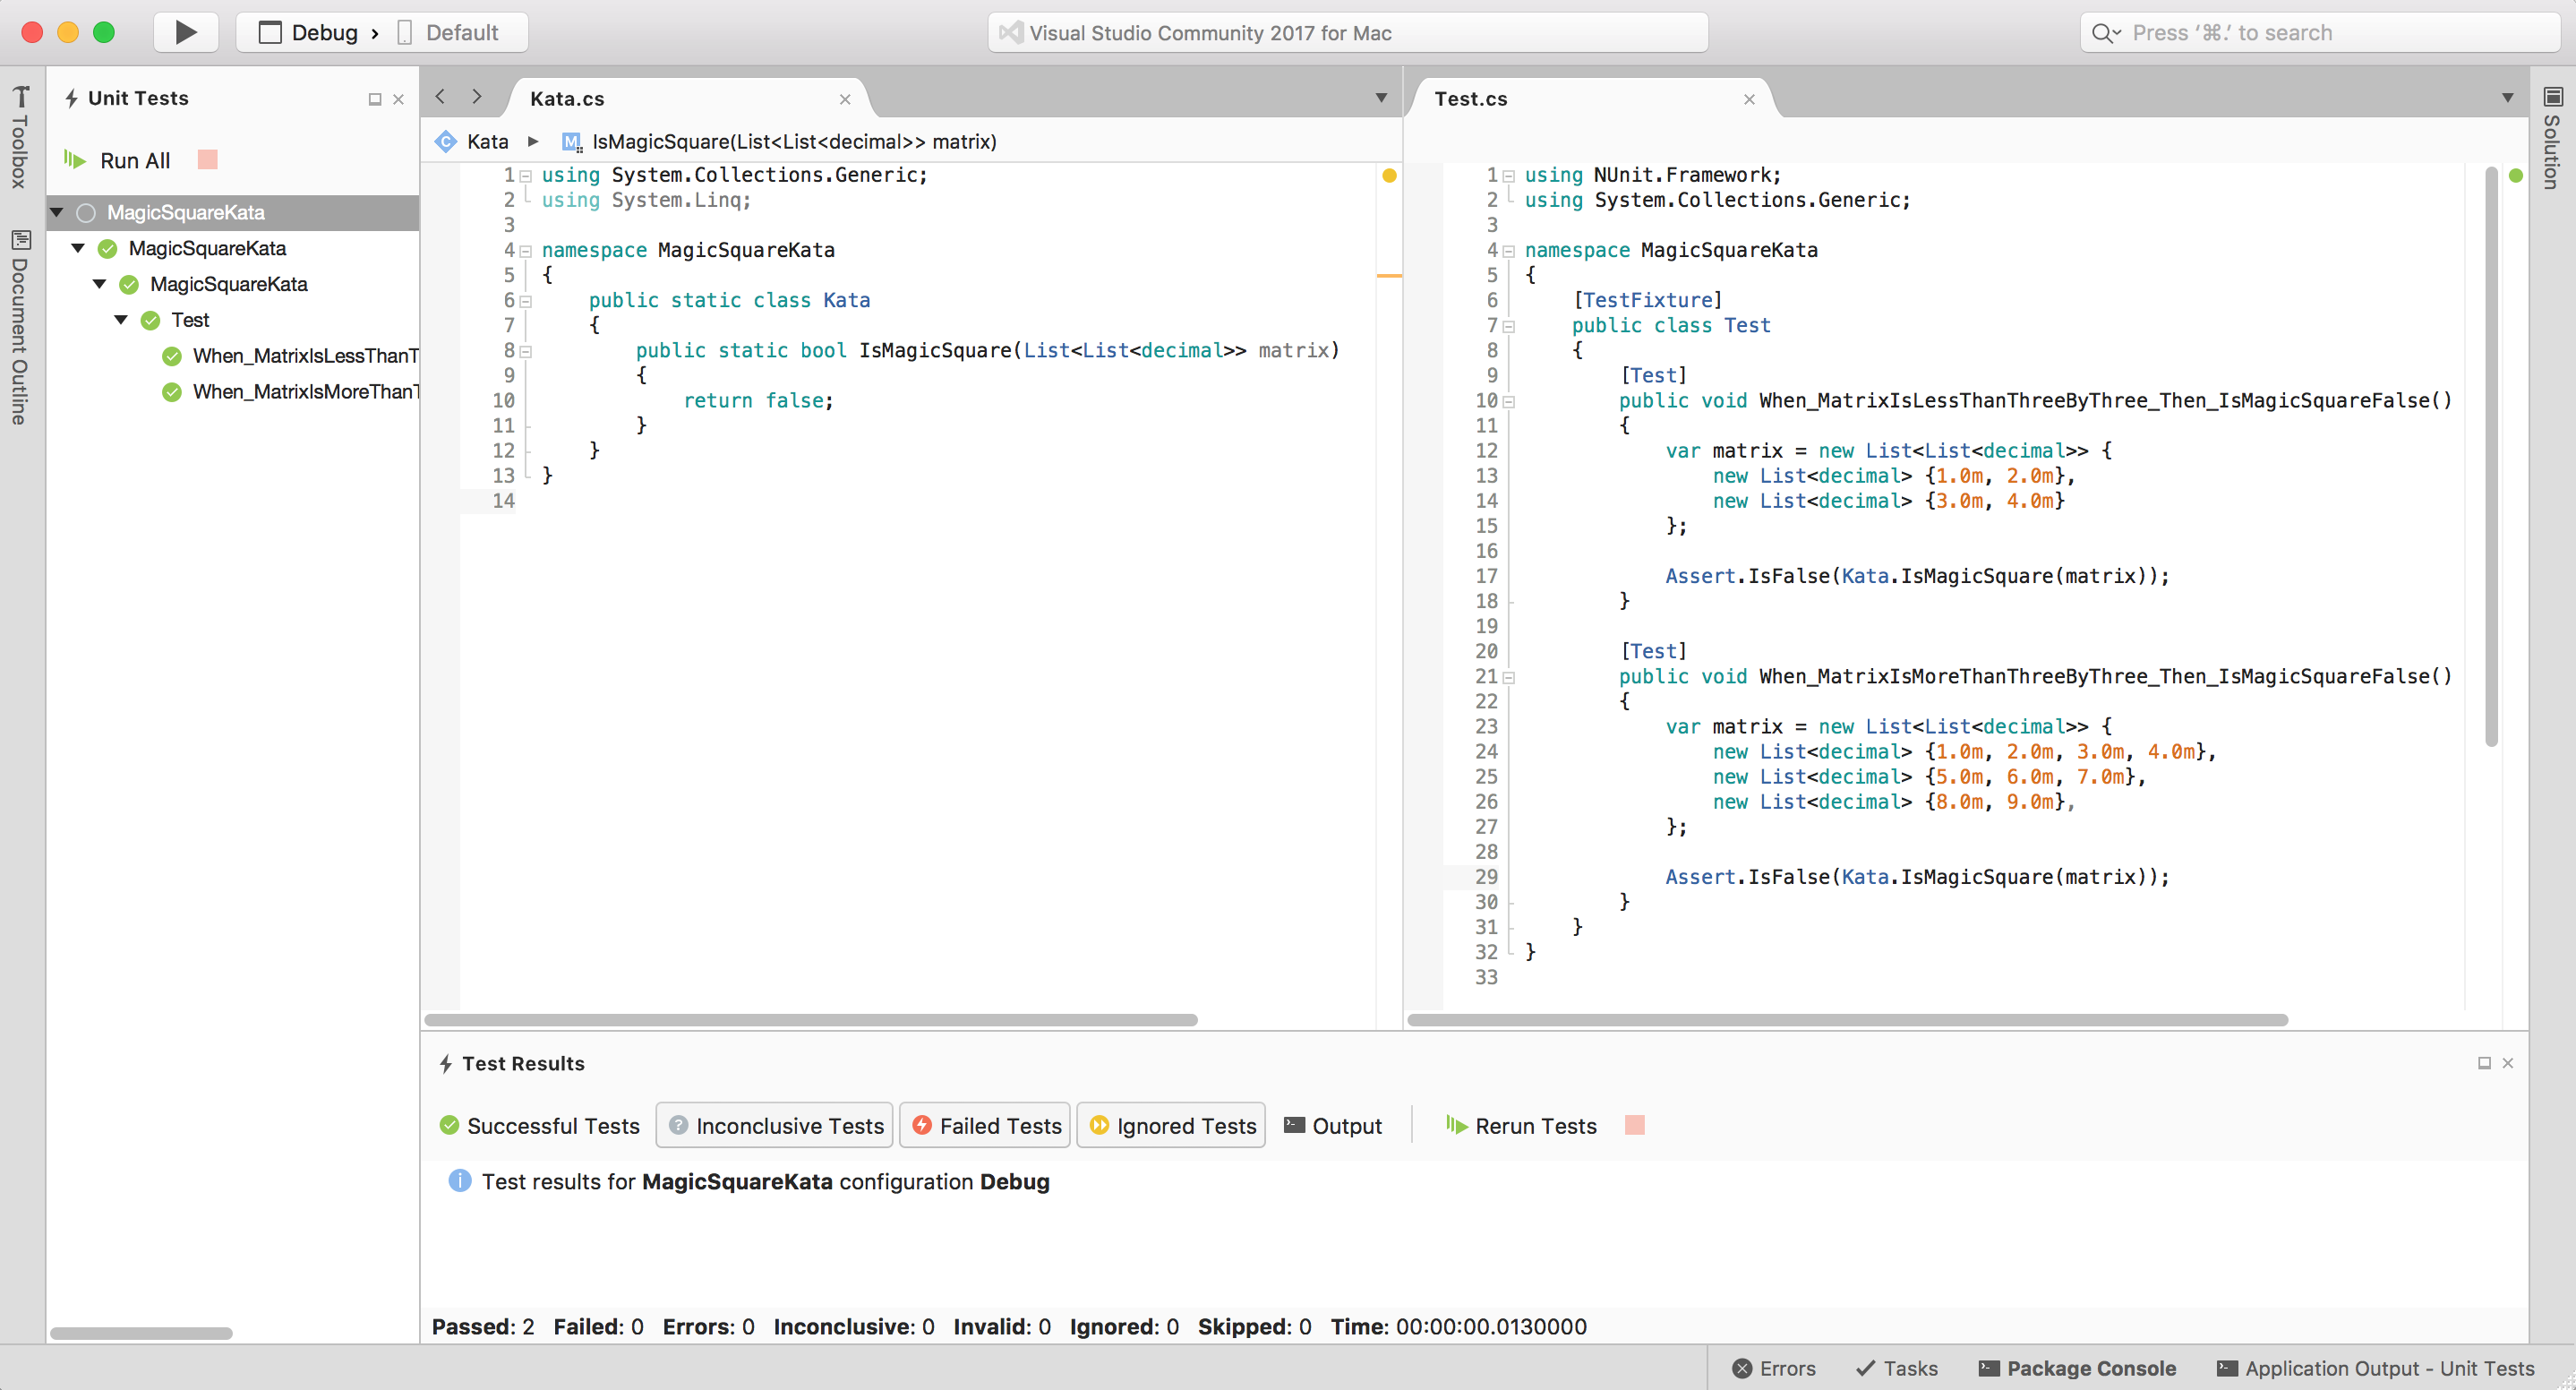This screenshot has height=1390, width=2576.
Task: Click the lightning bolt Test Results icon
Action: point(443,1063)
